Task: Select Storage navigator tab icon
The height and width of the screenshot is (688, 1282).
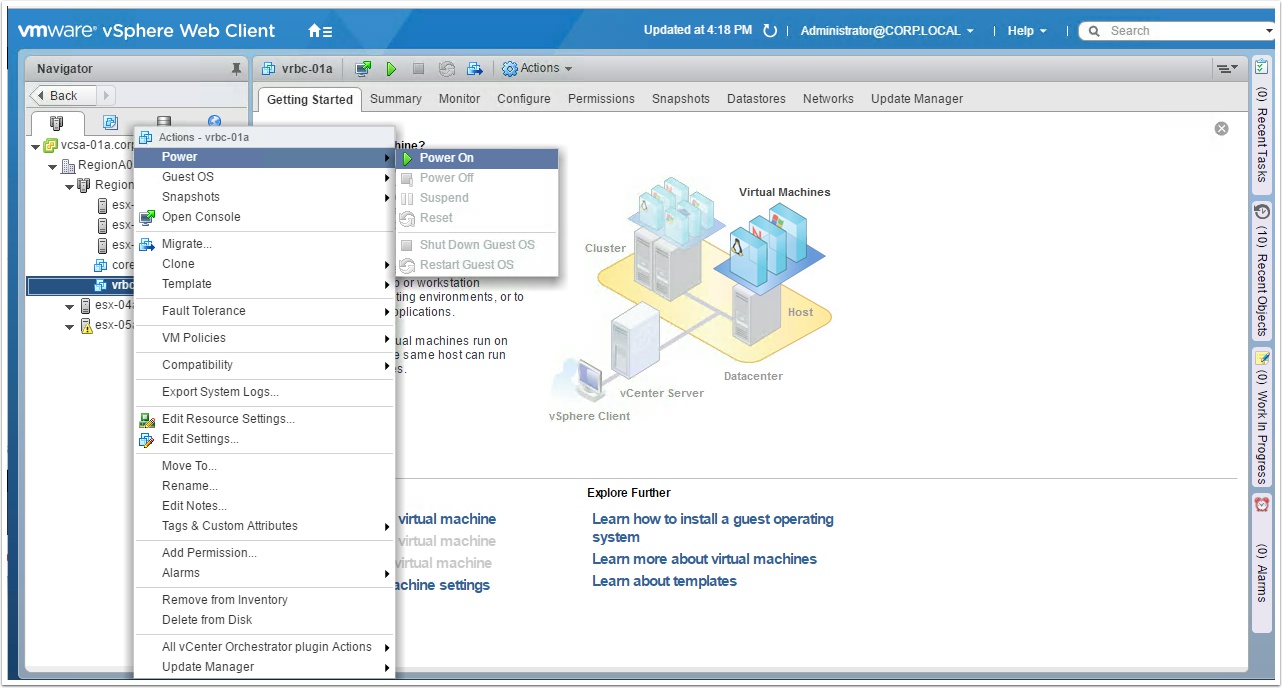Action: pos(163,123)
